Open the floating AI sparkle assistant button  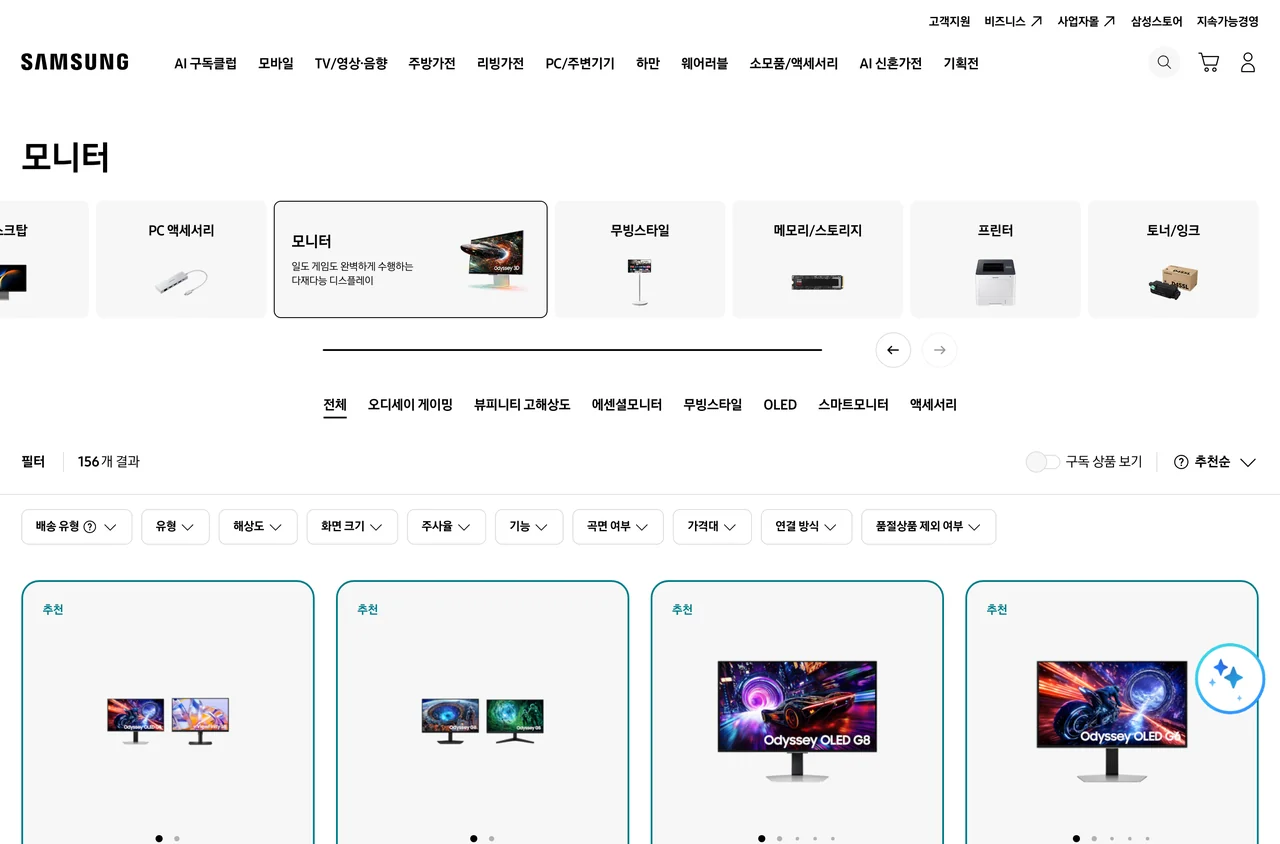tap(1230, 678)
